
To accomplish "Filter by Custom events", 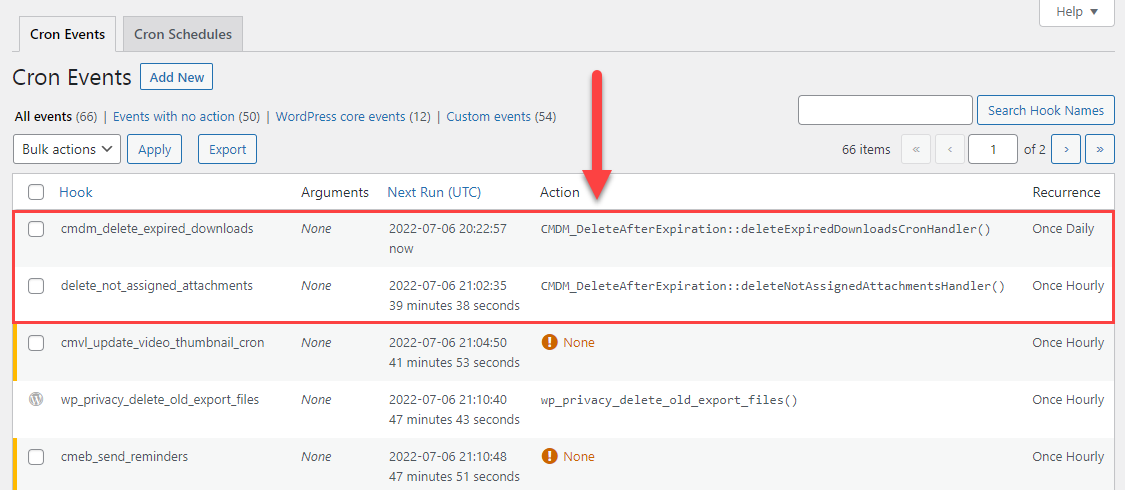I will tap(489, 116).
